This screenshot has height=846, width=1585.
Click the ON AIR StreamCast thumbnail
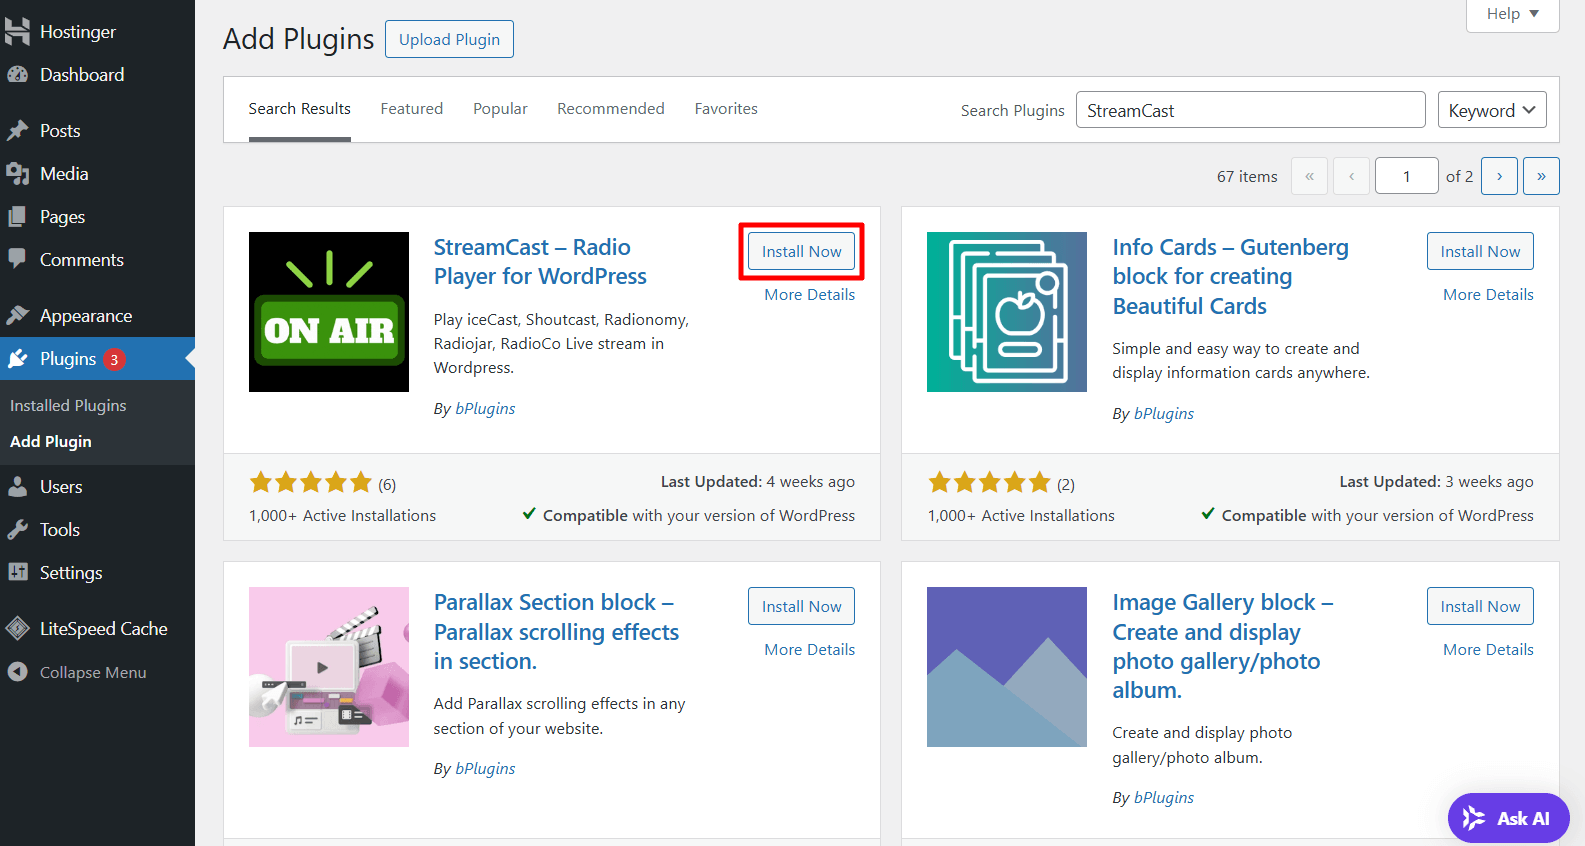pyautogui.click(x=329, y=312)
